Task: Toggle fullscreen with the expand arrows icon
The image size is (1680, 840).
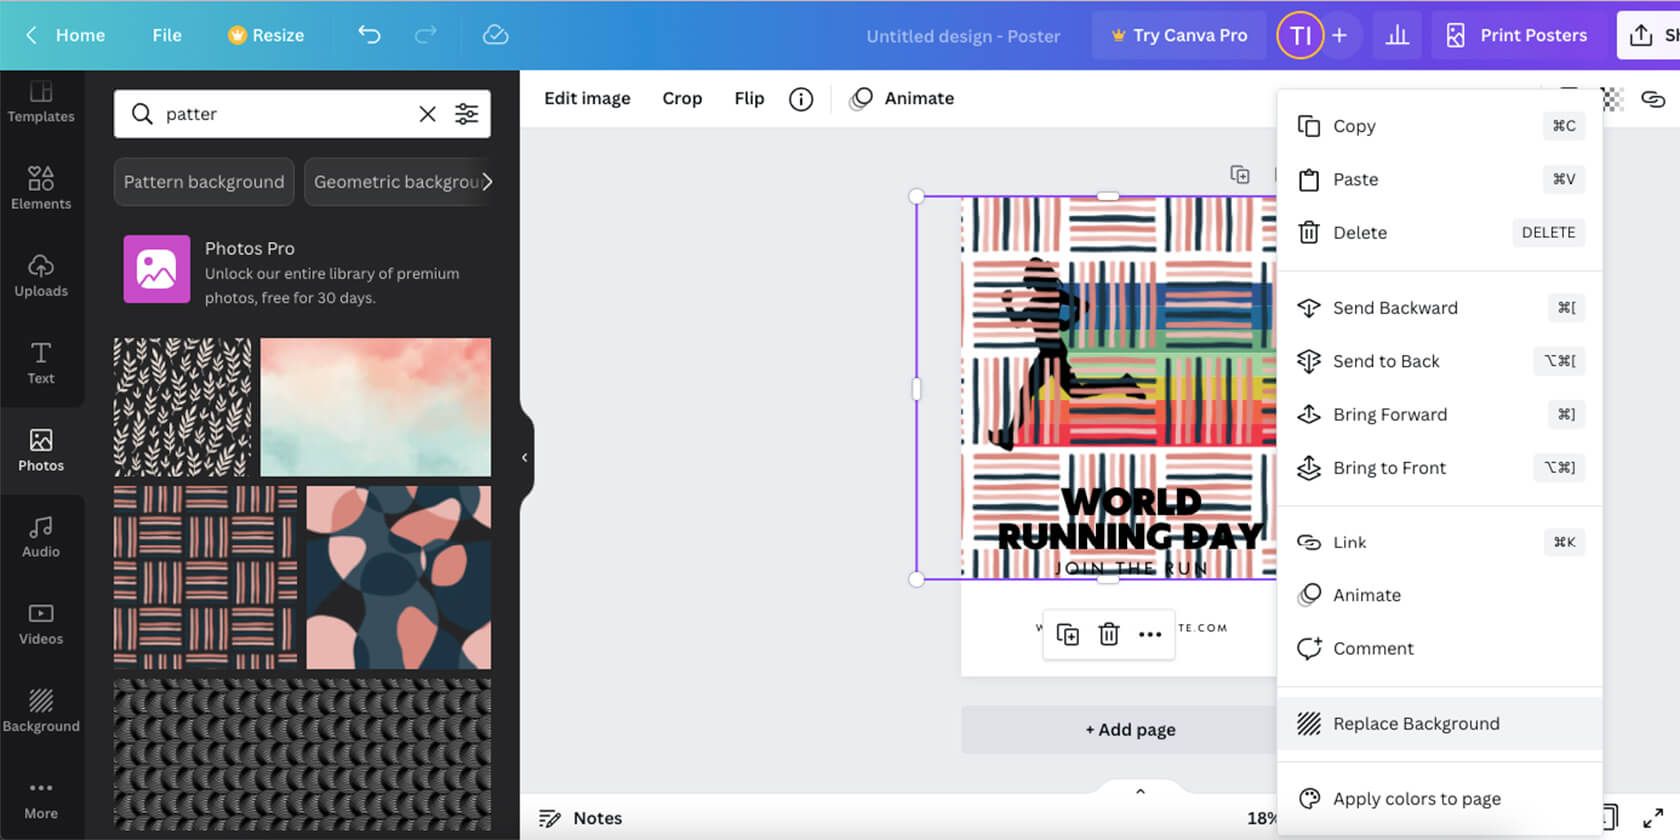Action: [x=1653, y=818]
